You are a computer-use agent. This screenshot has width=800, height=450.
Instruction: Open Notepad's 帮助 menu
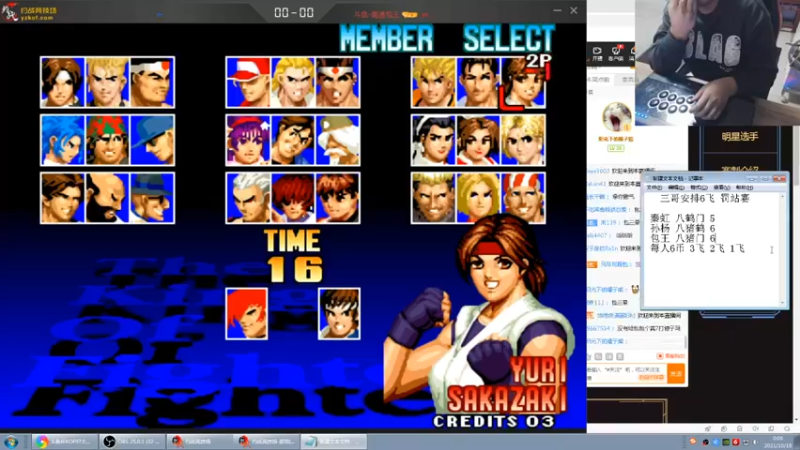point(744,188)
